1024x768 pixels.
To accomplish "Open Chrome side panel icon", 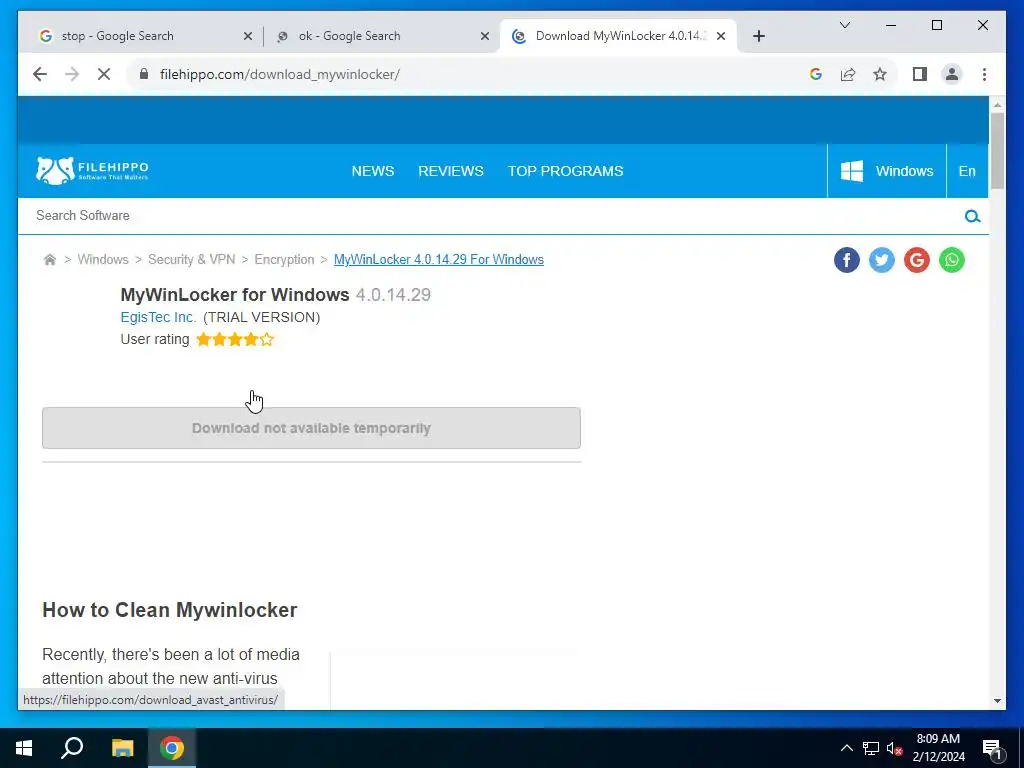I will [920, 74].
